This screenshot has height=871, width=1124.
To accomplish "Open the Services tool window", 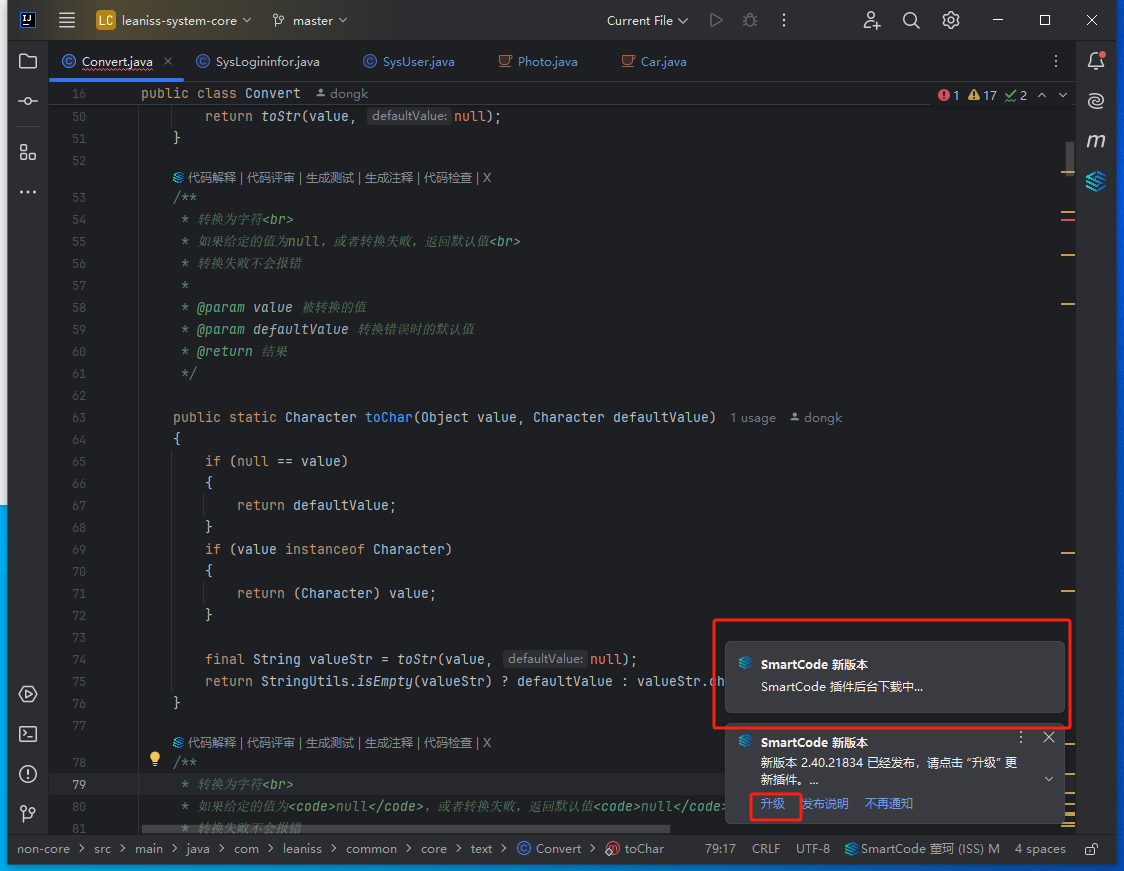I will click(x=28, y=694).
